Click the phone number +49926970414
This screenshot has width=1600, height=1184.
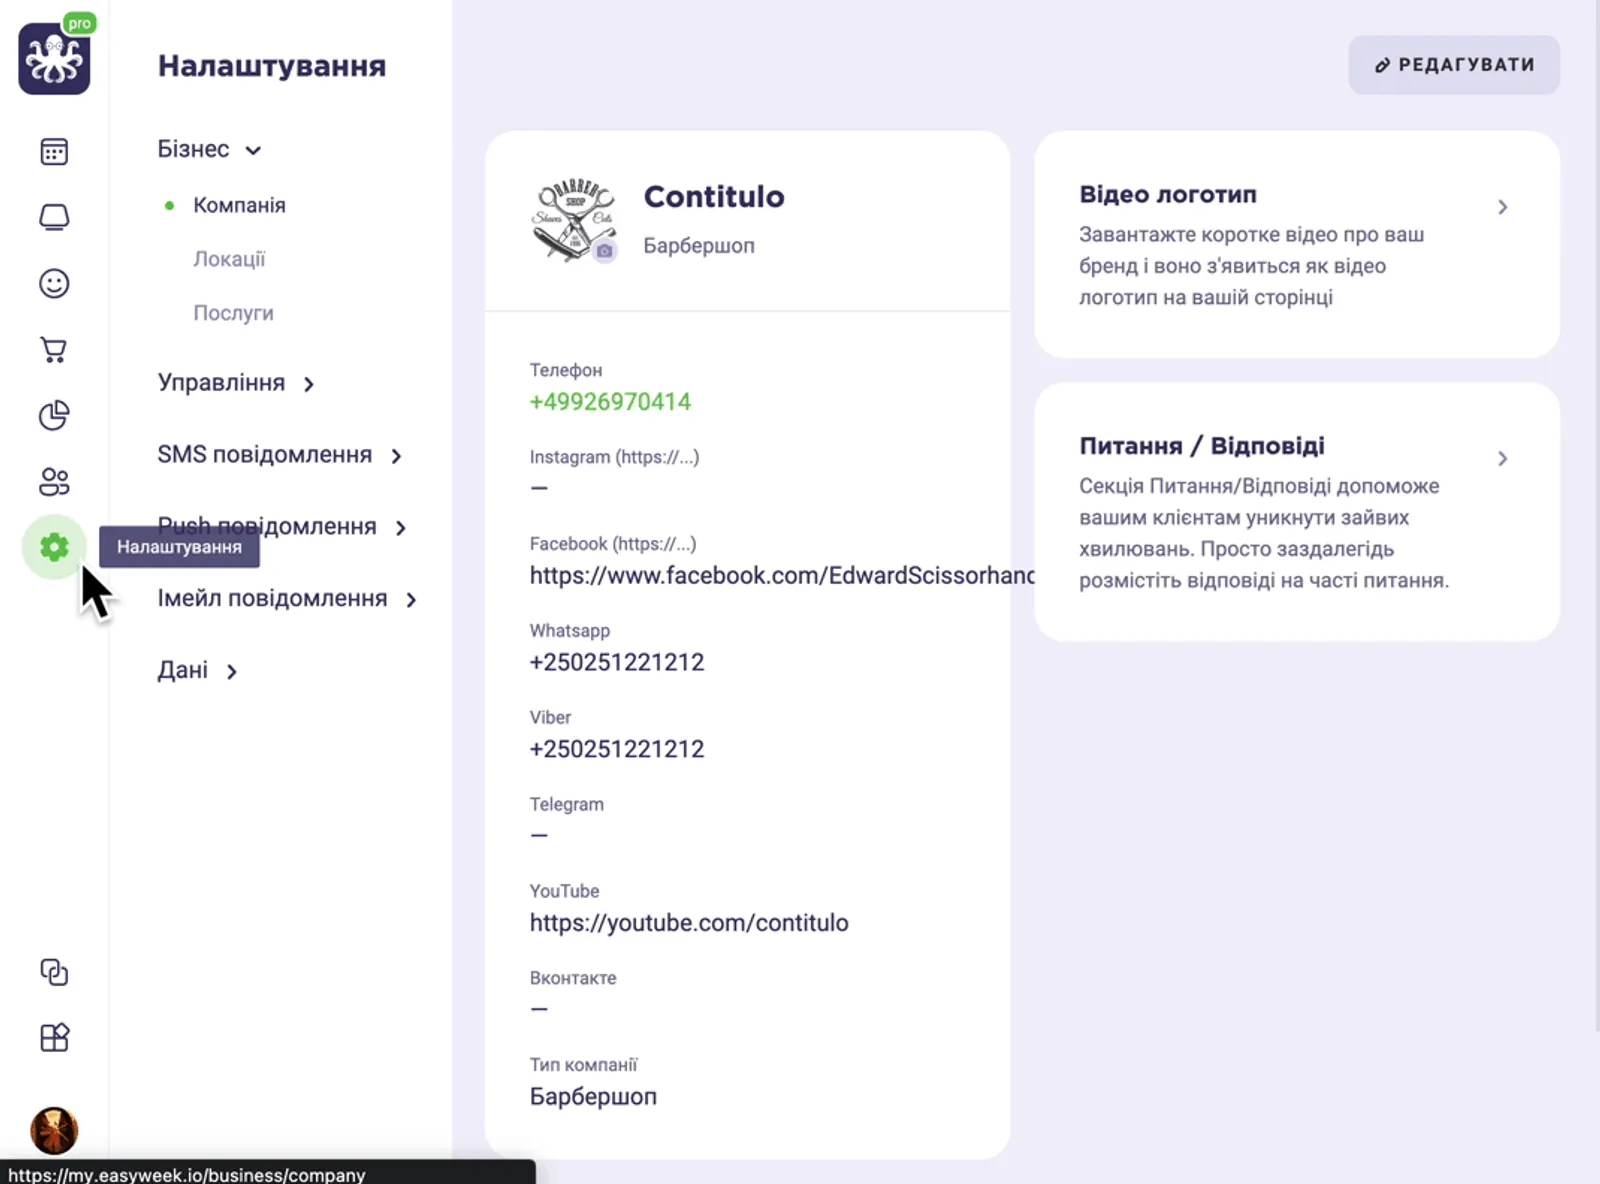pyautogui.click(x=610, y=402)
